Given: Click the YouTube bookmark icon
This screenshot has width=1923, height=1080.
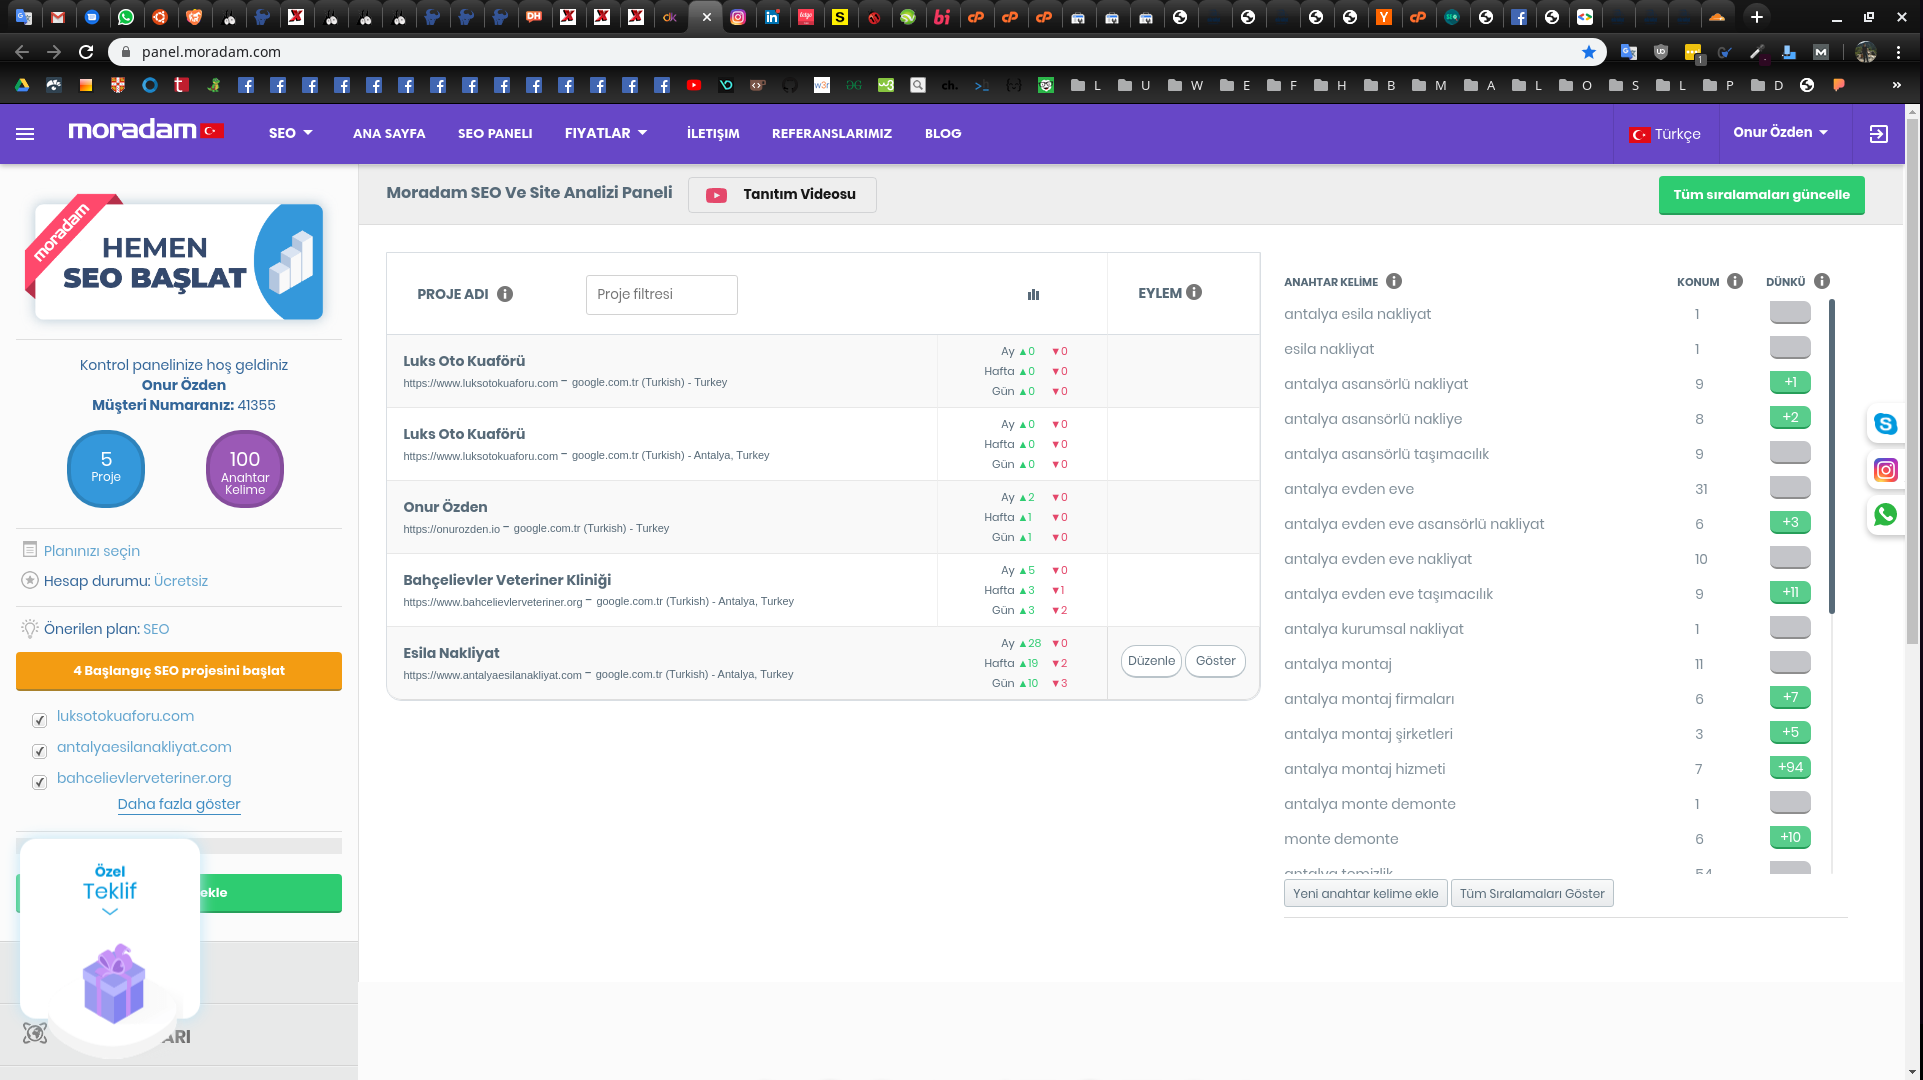Looking at the screenshot, I should pyautogui.click(x=694, y=86).
